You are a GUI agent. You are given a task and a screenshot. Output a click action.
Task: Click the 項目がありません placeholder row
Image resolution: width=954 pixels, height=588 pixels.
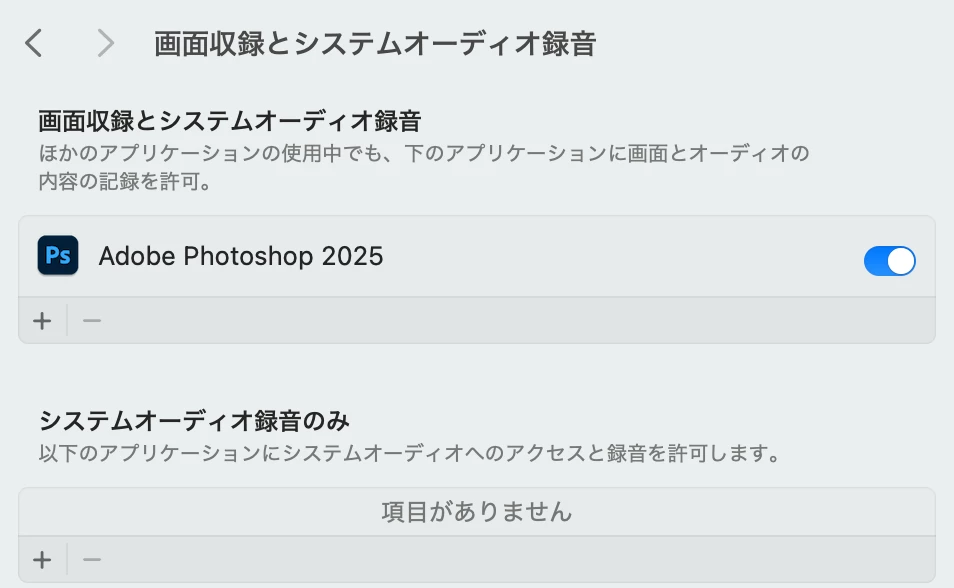[477, 512]
